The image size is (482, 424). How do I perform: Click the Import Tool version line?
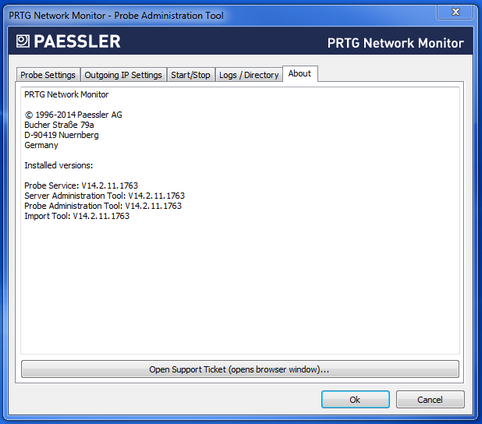[77, 216]
